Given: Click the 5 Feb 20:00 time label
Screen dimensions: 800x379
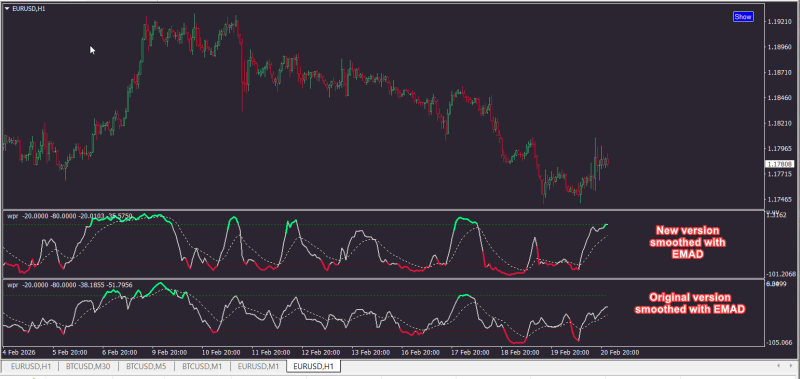Looking at the screenshot, I should click(69, 352).
